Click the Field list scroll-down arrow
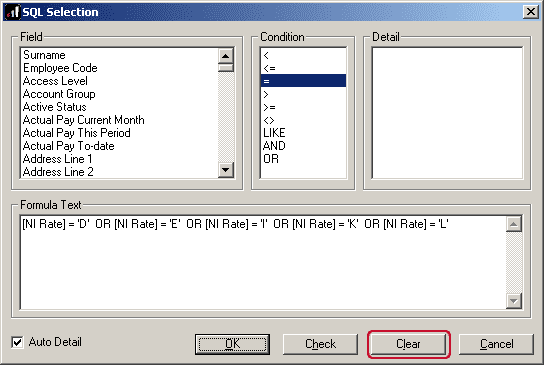 pos(226,170)
